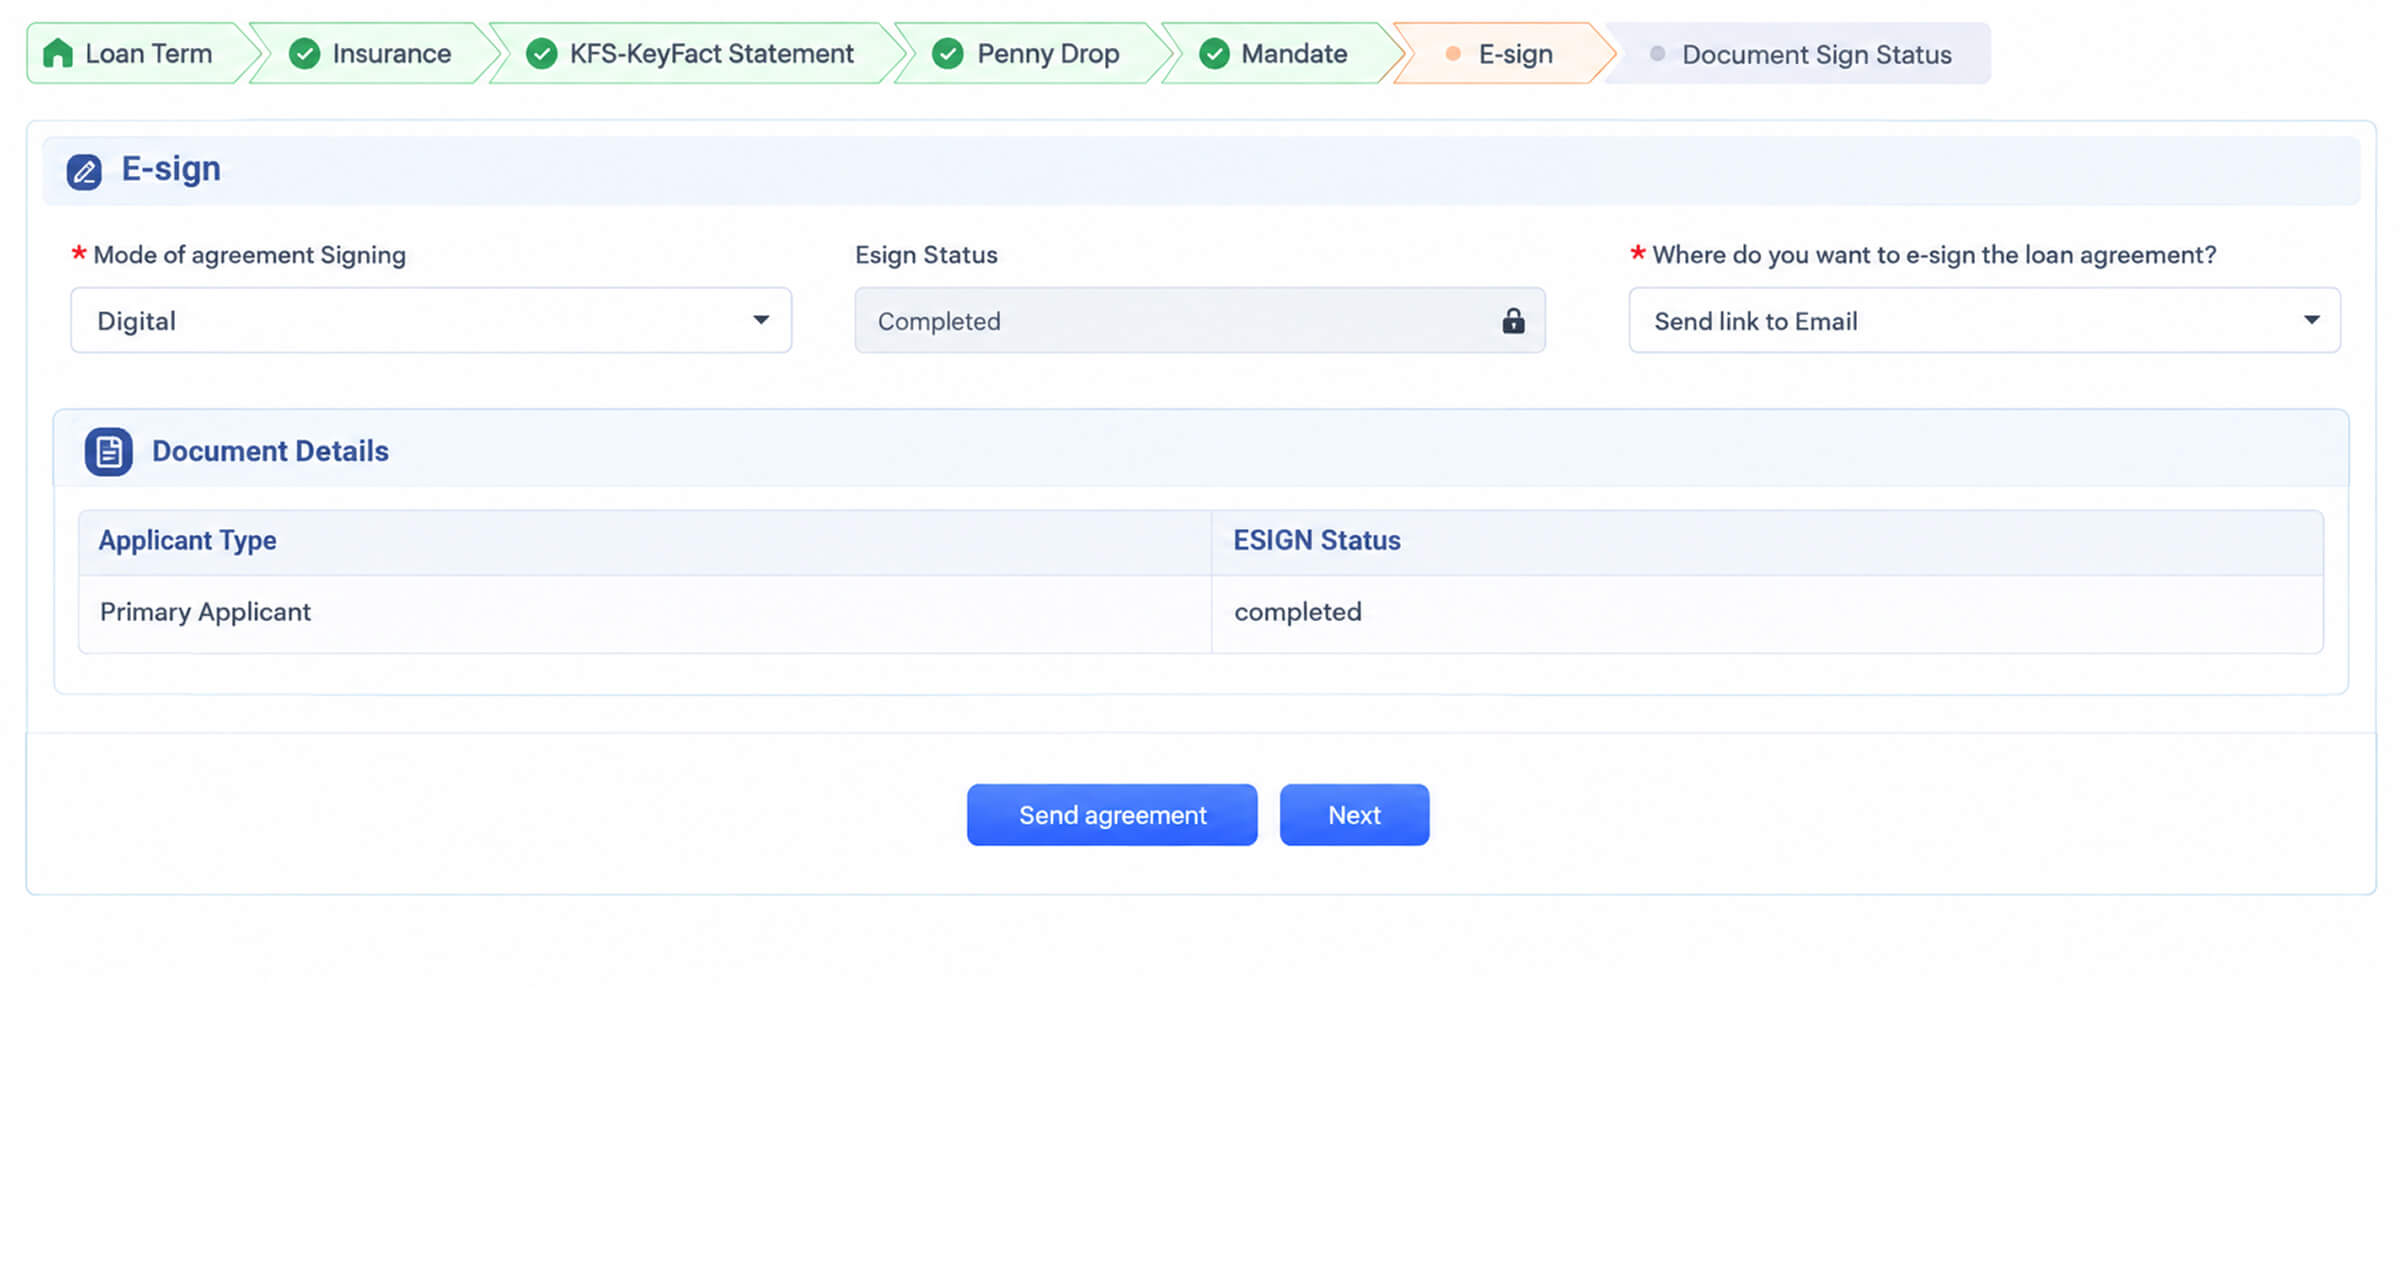
Task: Click the orange dot on E-sign step
Action: click(x=1453, y=54)
